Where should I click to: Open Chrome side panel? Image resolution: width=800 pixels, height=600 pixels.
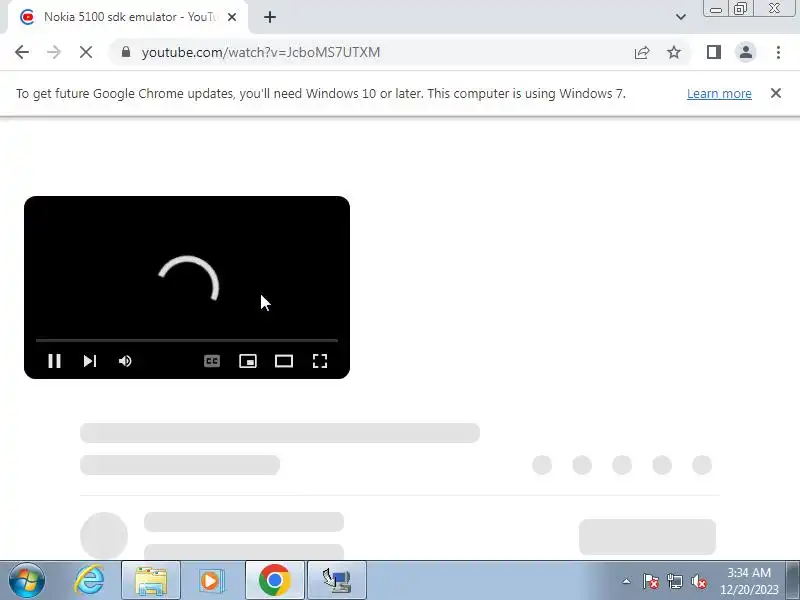[x=714, y=52]
